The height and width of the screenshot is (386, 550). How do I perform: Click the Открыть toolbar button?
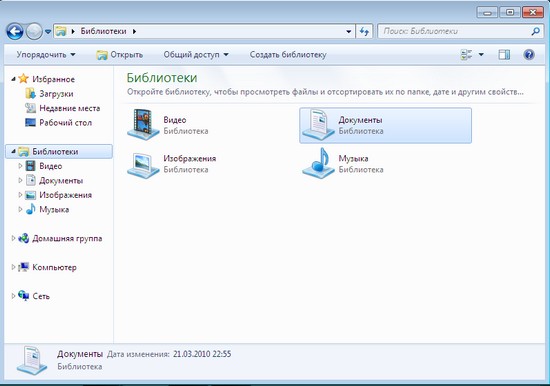point(120,55)
